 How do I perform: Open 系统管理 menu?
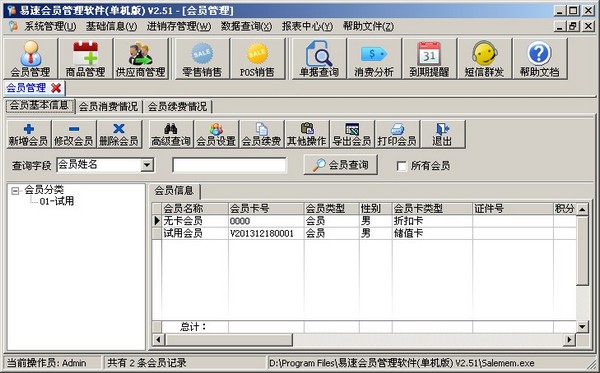pos(50,26)
